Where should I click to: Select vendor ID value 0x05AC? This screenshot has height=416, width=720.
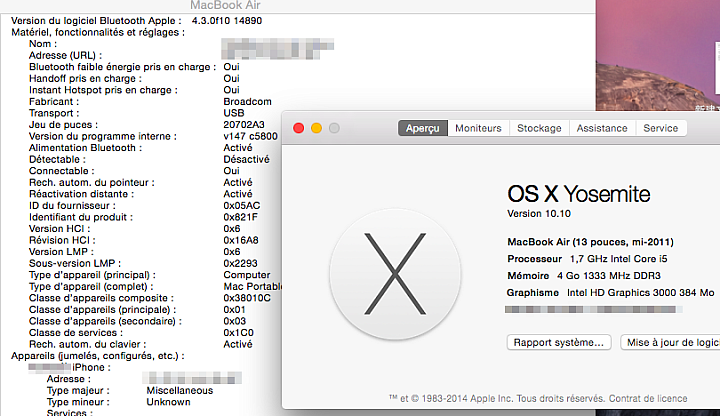pyautogui.click(x=242, y=206)
